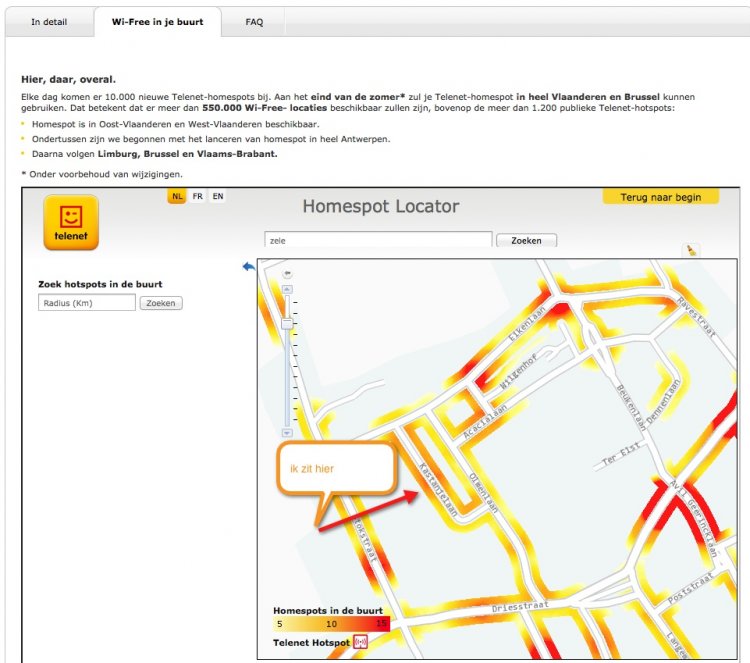
Task: Click the Poststraat street label on map
Action: coord(690,587)
